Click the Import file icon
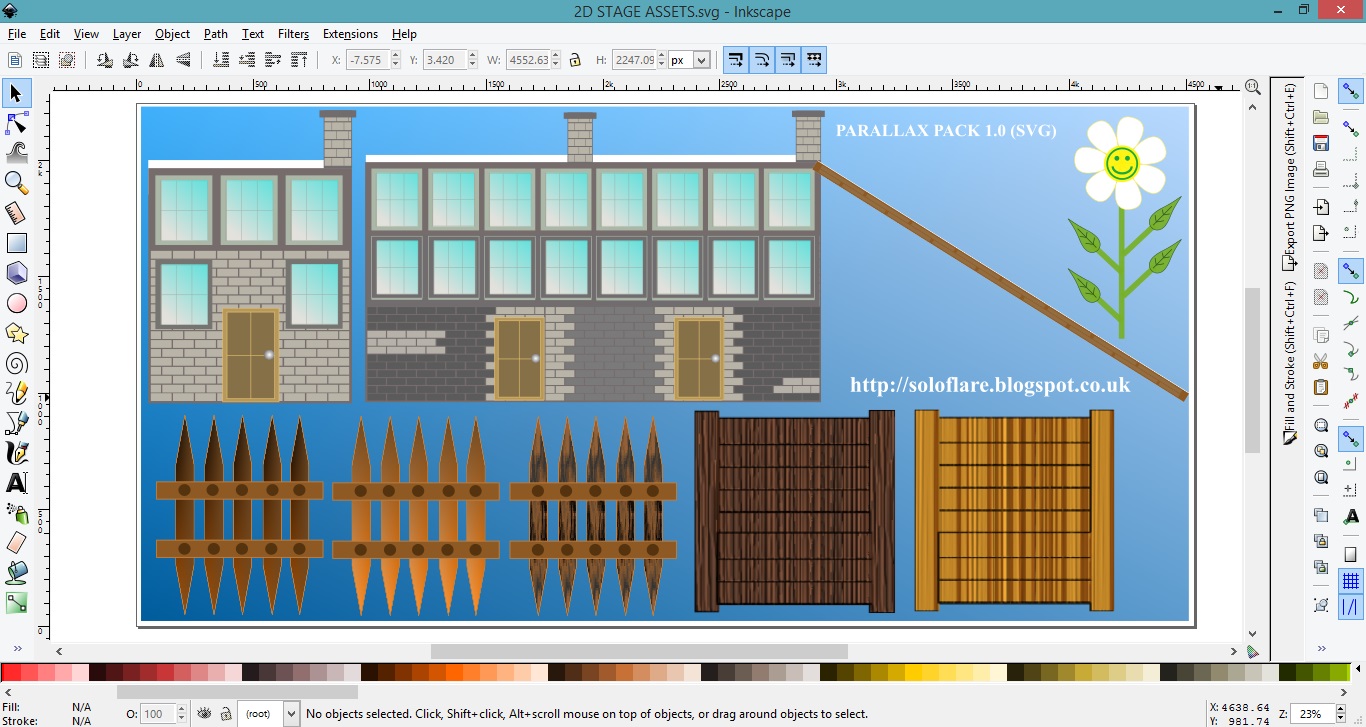Viewport: 1366px width, 727px height. (1321, 207)
